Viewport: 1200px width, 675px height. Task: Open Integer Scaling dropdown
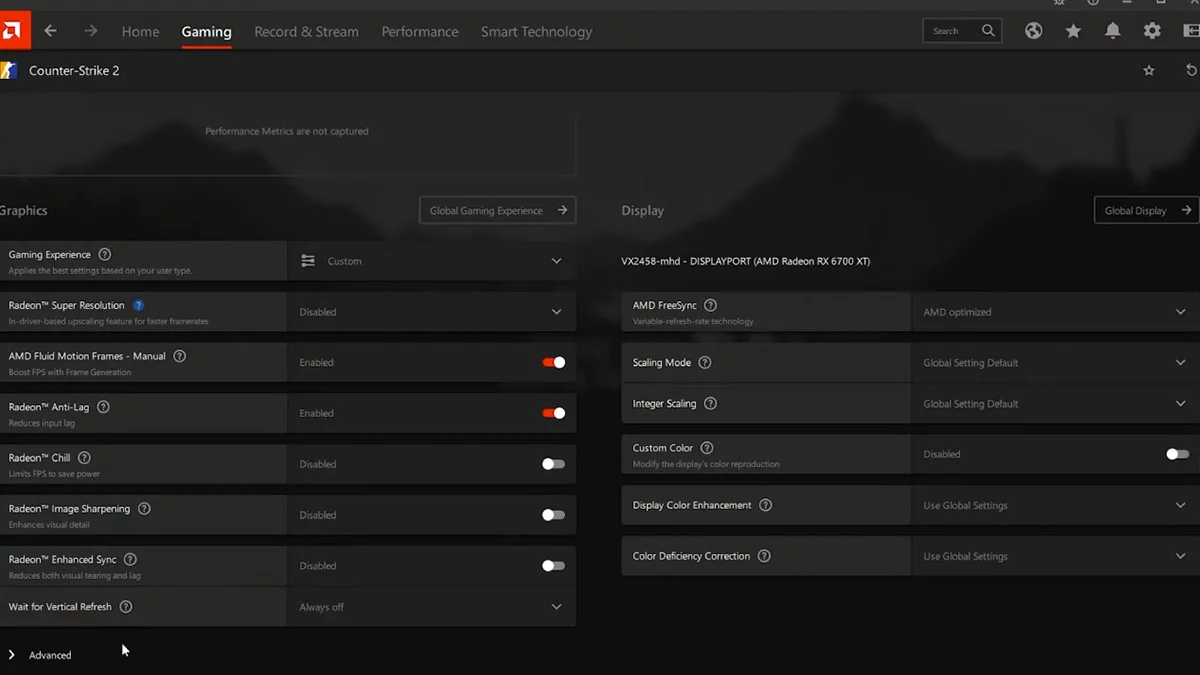click(1055, 404)
